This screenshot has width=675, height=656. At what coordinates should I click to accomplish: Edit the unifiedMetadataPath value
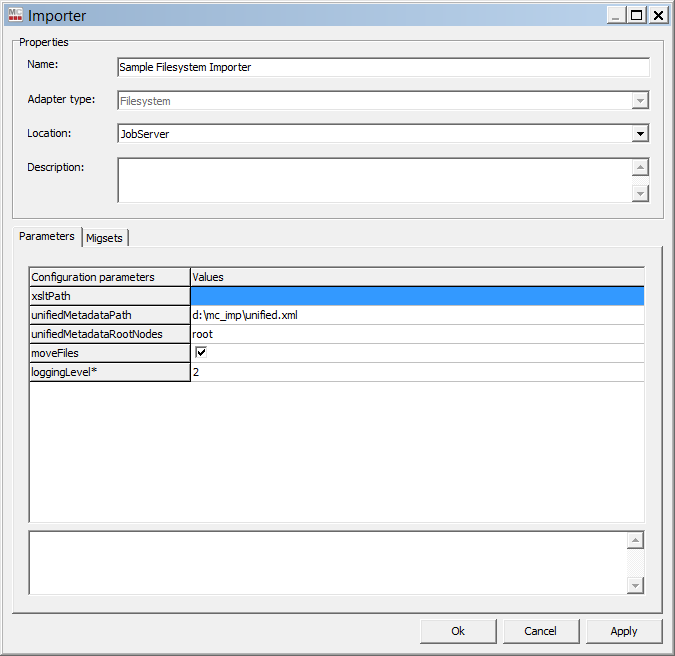(x=416, y=315)
